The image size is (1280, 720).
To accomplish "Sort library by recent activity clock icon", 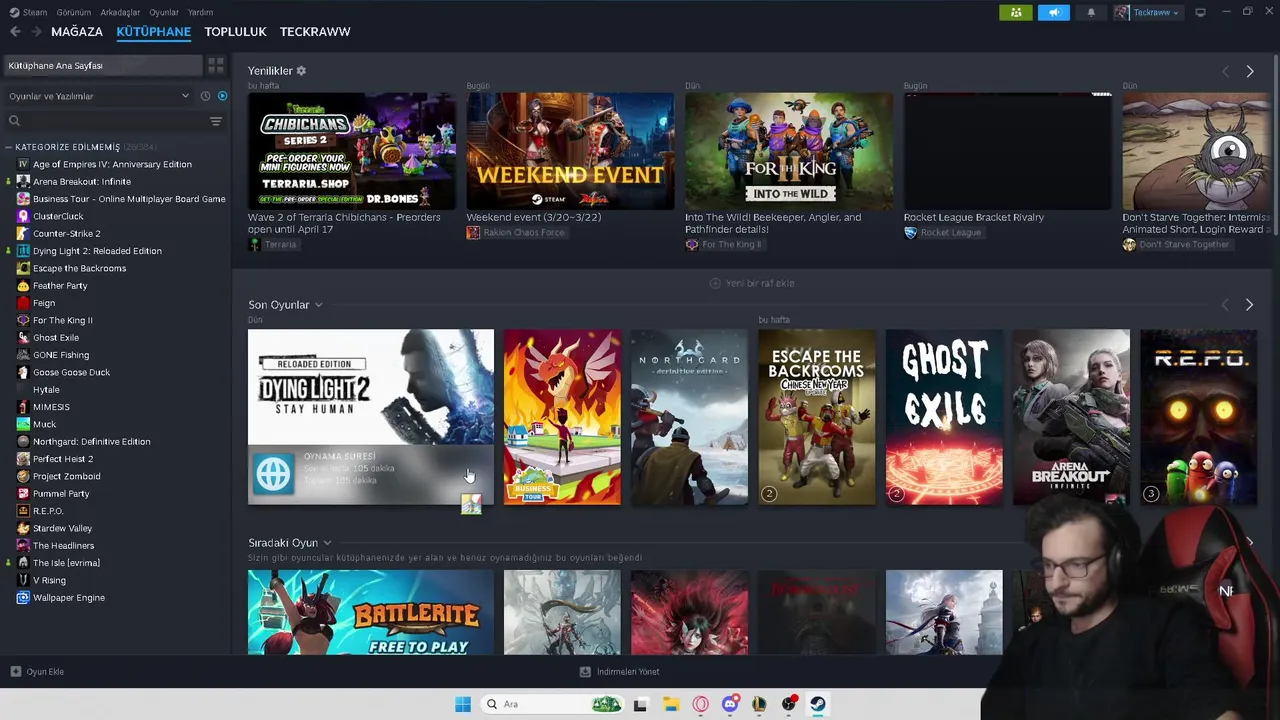I will tap(205, 96).
